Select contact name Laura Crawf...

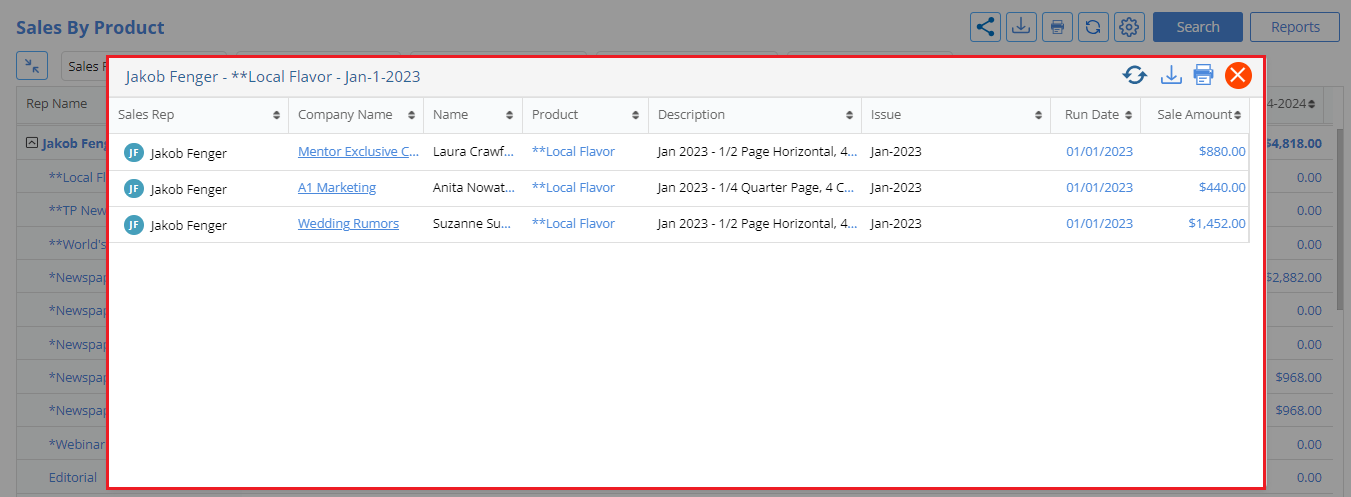[x=474, y=152]
